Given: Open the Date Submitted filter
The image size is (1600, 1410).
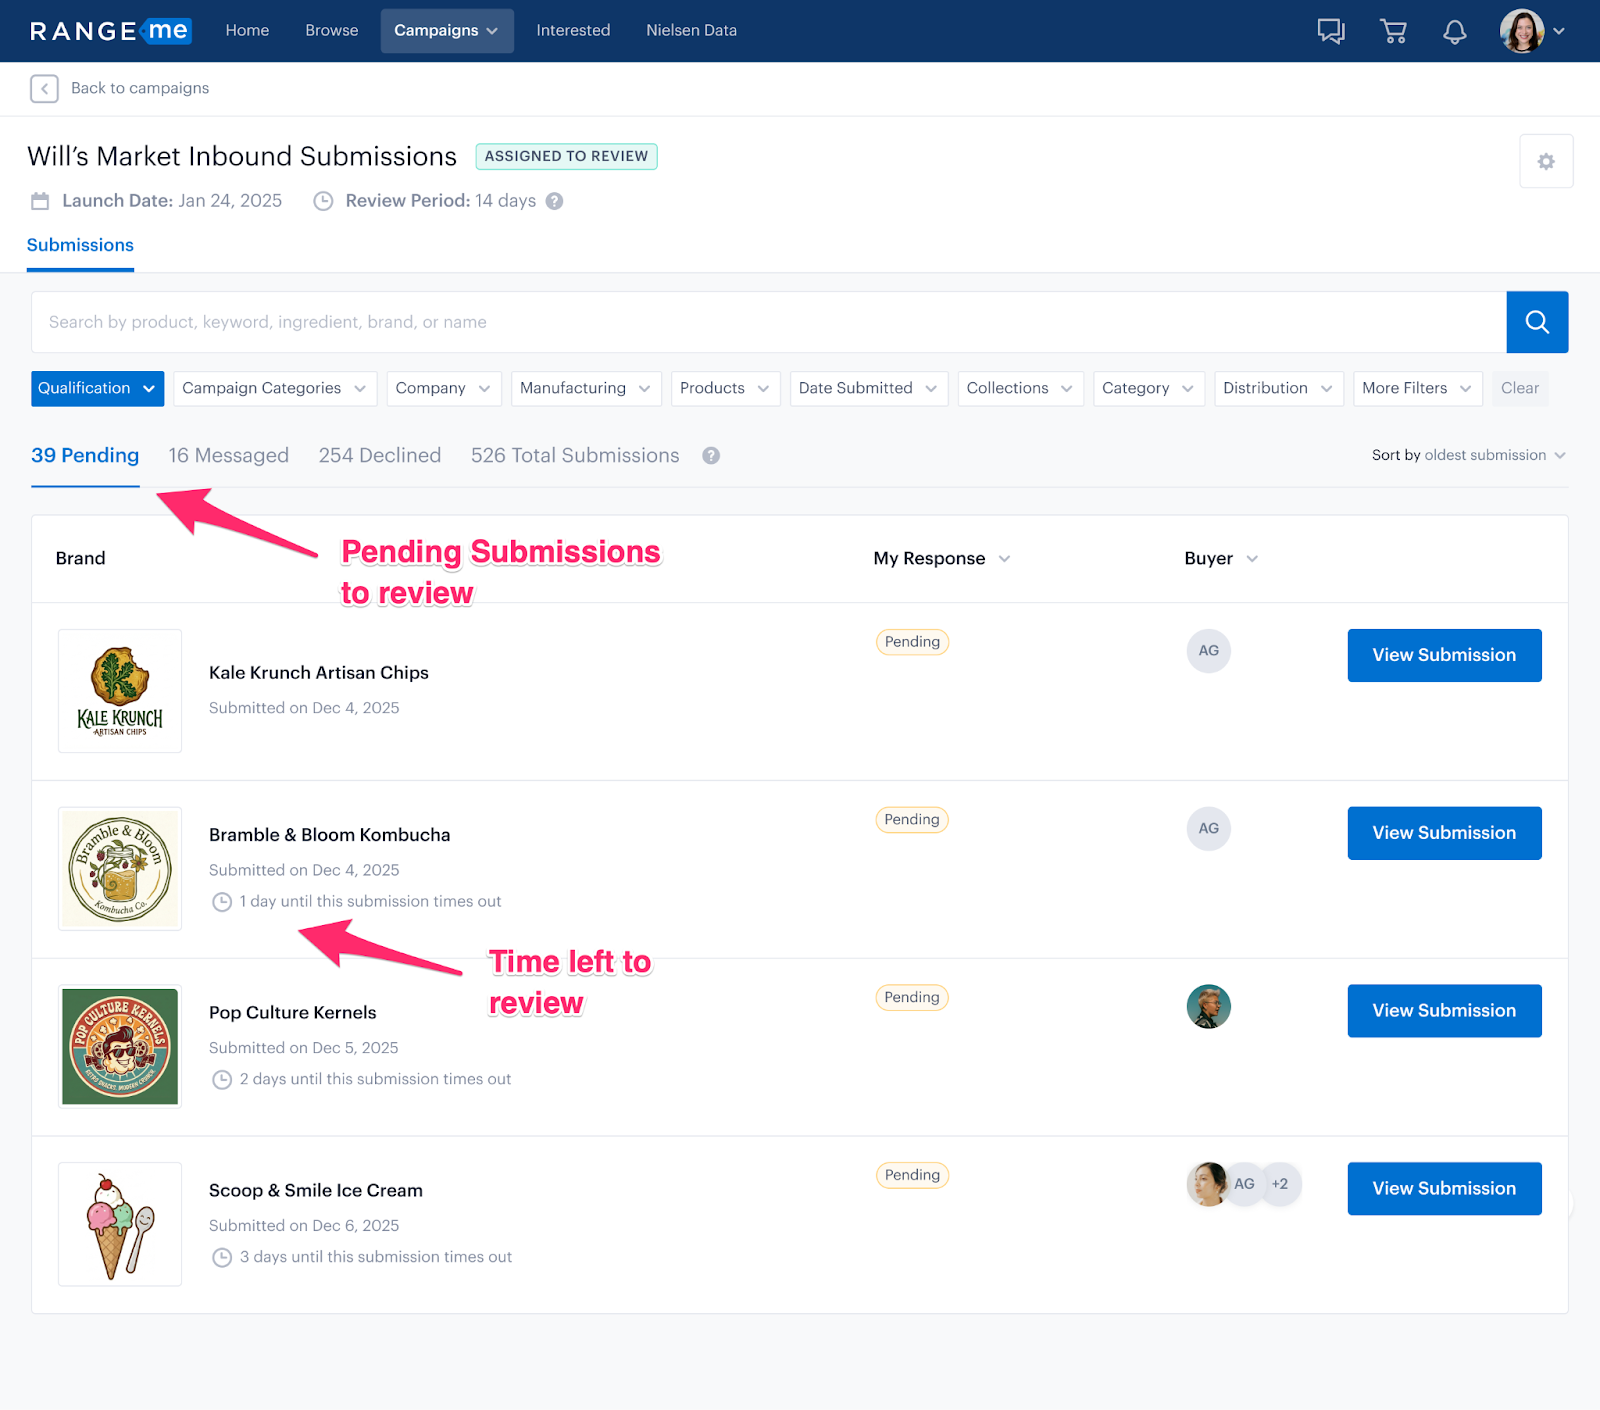Looking at the screenshot, I should tap(866, 388).
